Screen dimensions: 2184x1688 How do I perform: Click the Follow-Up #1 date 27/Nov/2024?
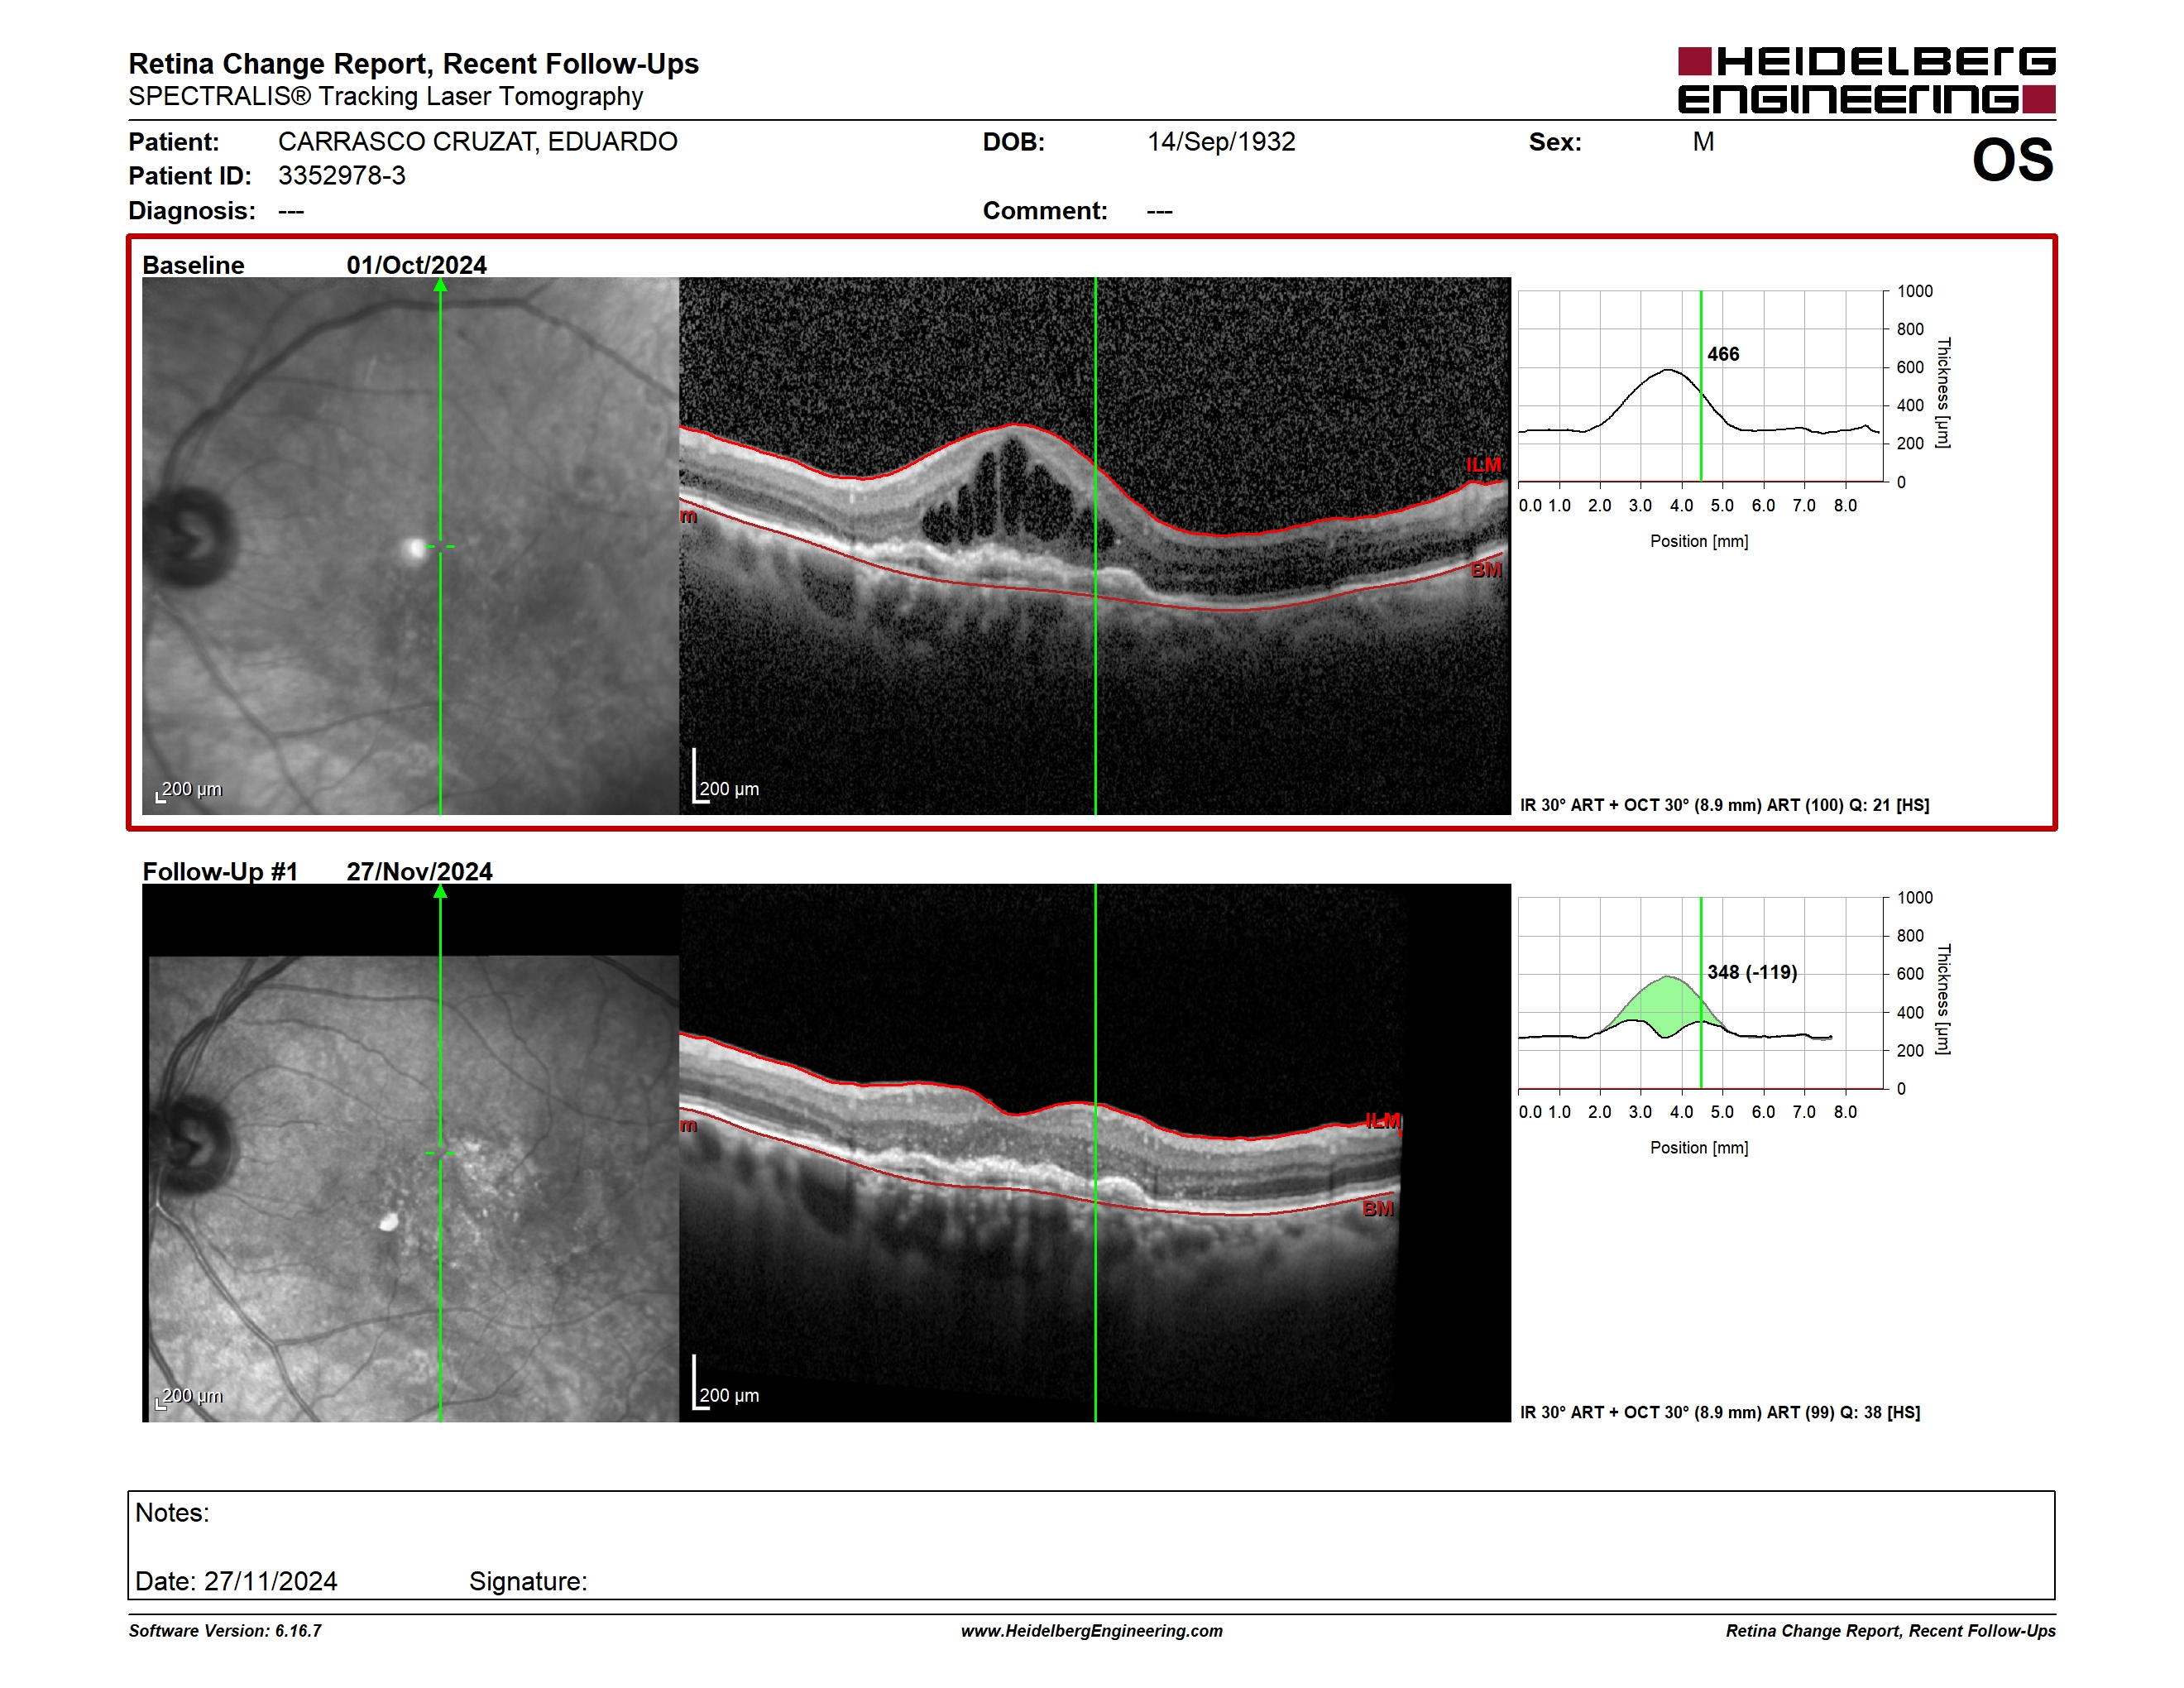(419, 871)
